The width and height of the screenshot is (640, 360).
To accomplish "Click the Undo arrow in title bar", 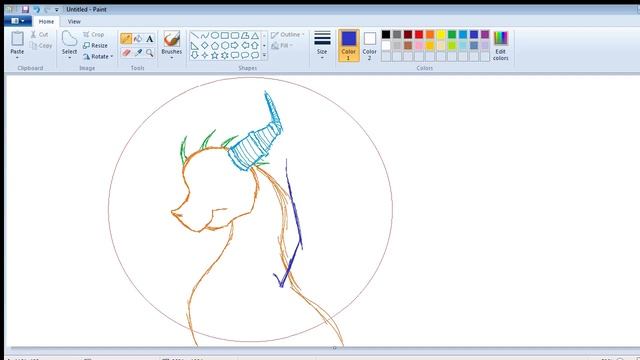I will [37, 9].
